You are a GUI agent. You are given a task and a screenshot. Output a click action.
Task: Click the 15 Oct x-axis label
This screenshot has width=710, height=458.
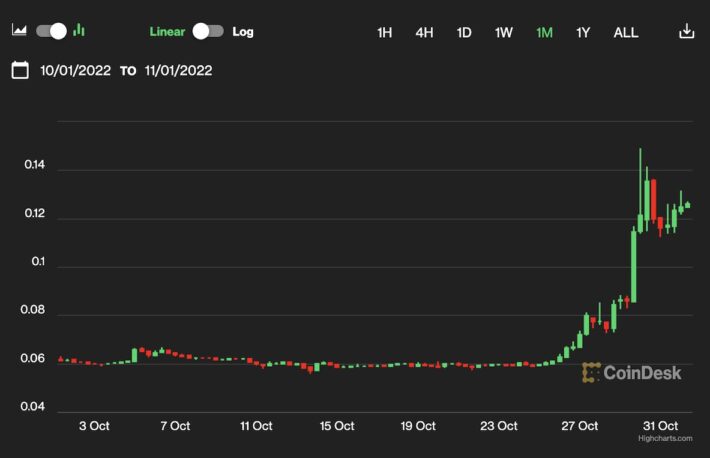[x=337, y=426]
